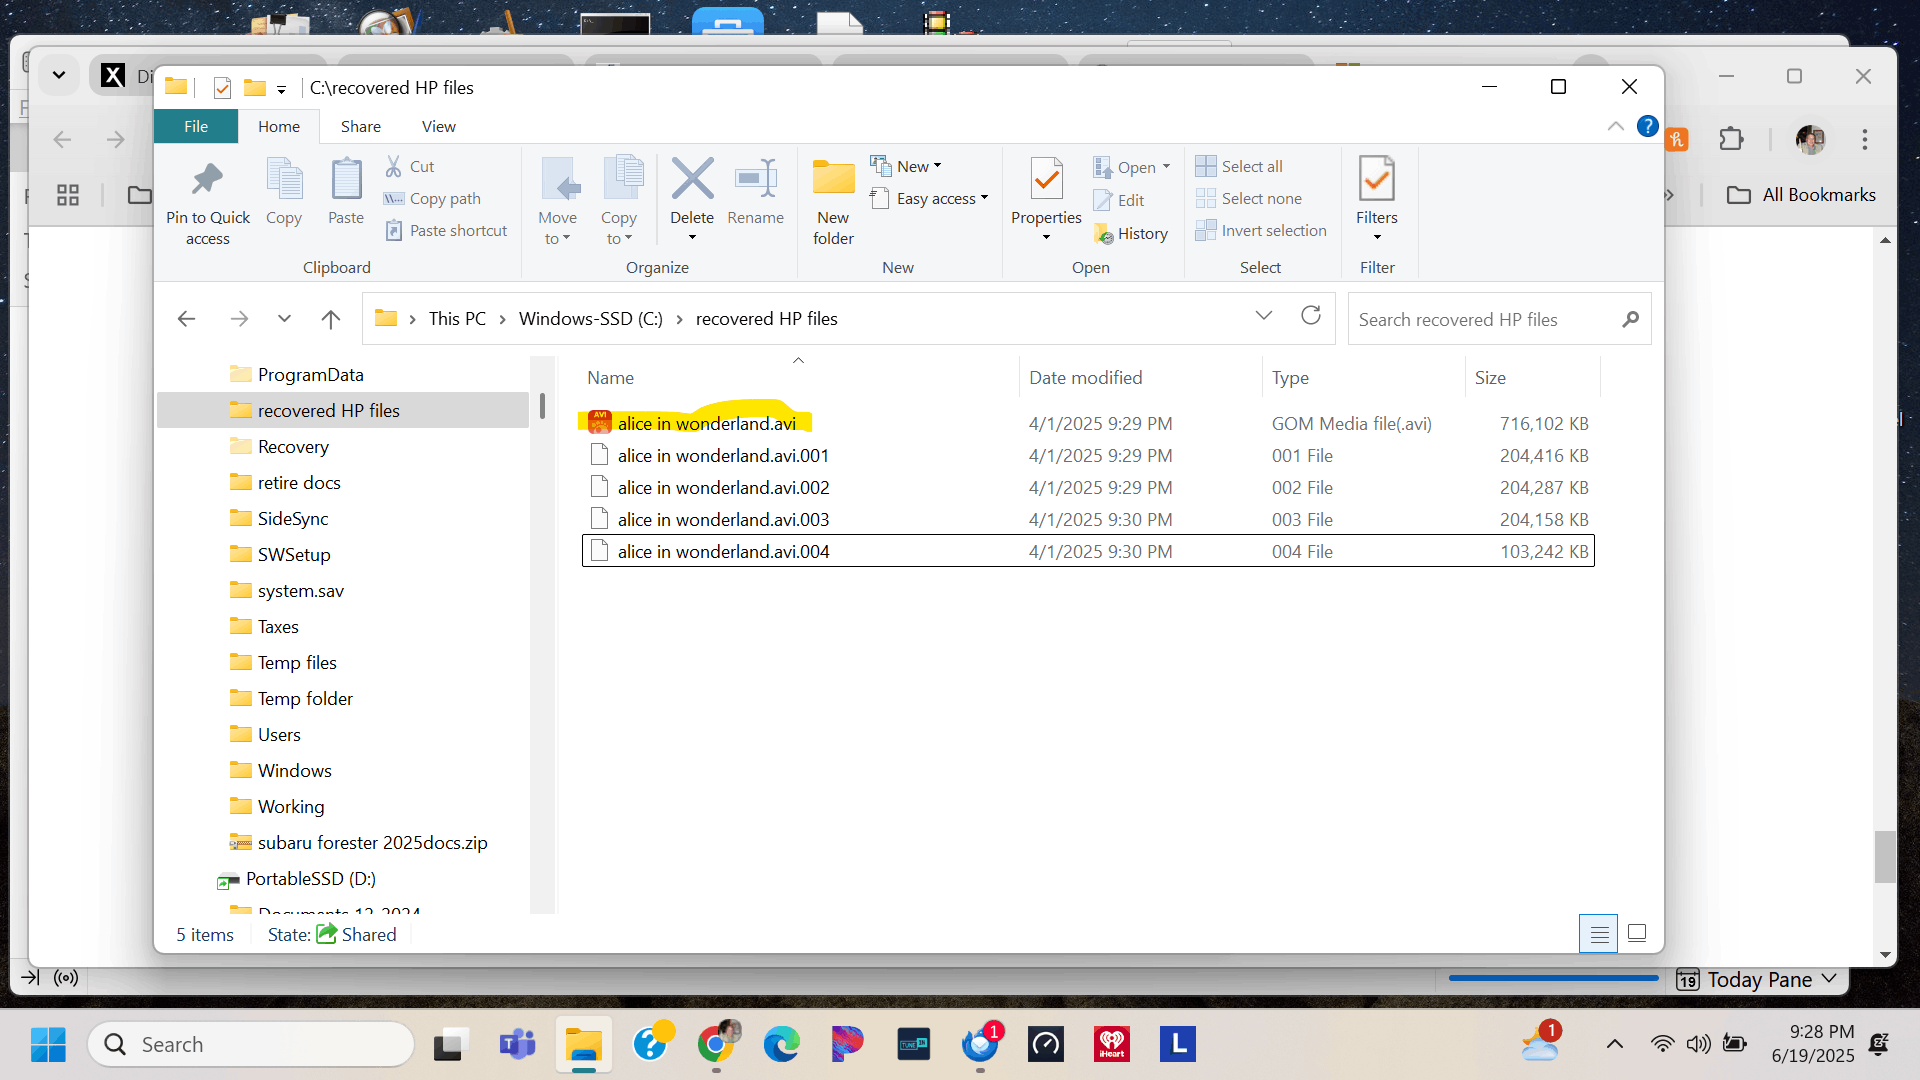Click the Paste clipboard icon
This screenshot has width=1920, height=1080.
pyautogui.click(x=346, y=180)
